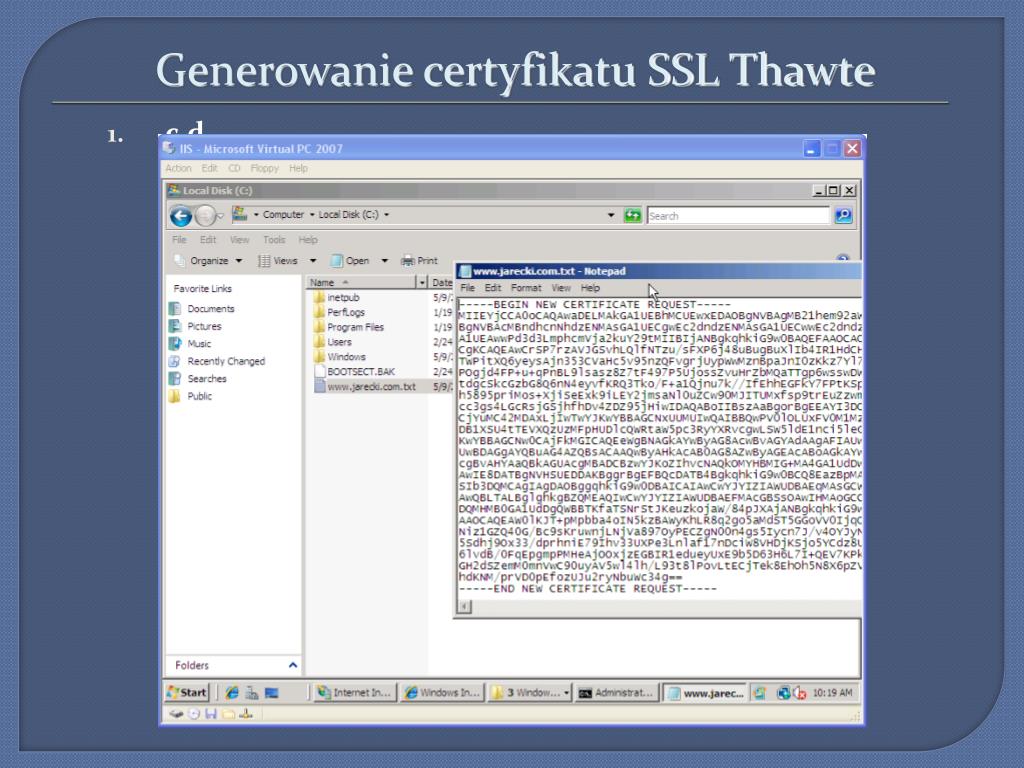Focus the Explorer Search field

738,216
